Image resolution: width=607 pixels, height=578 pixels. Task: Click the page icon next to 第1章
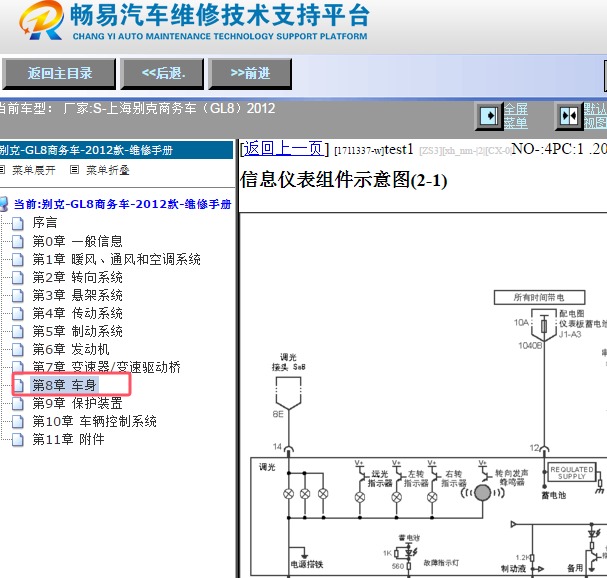click(18, 259)
